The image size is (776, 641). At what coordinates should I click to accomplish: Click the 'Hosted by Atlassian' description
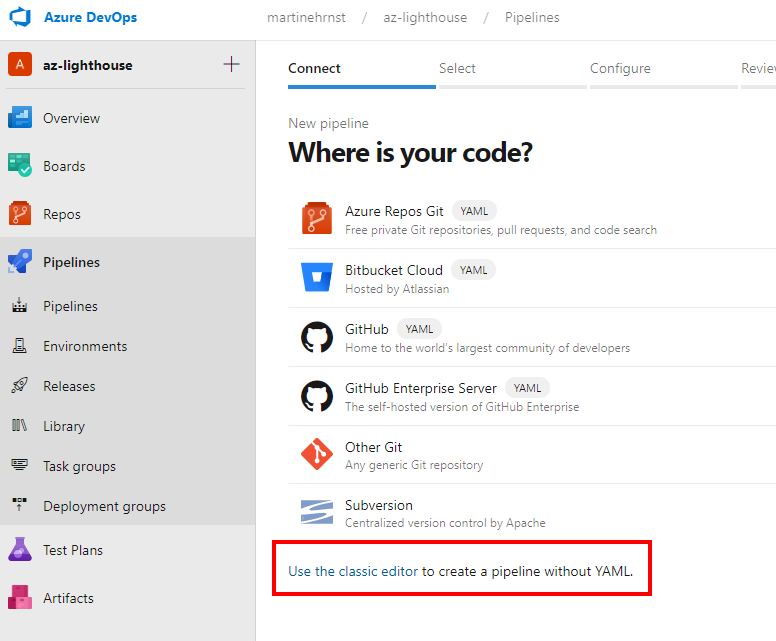397,289
